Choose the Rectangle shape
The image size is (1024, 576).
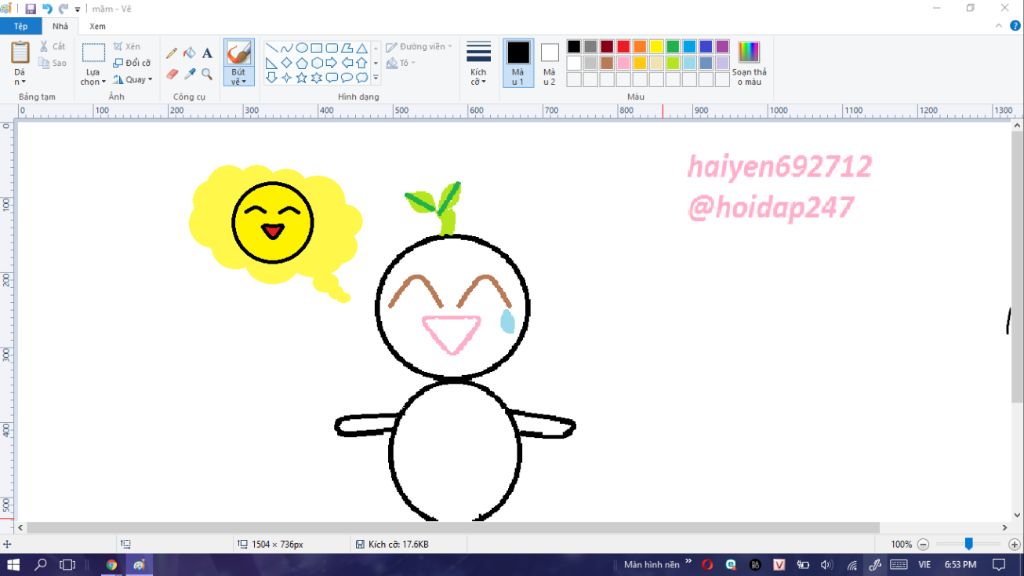coord(317,48)
